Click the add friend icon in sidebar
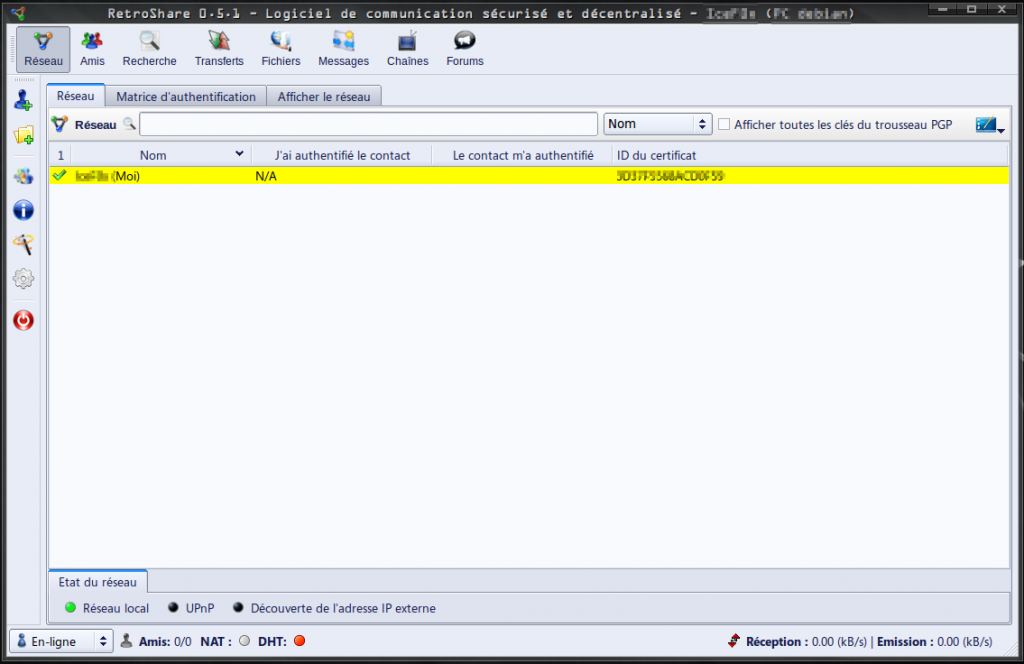This screenshot has height=664, width=1024. [x=24, y=101]
